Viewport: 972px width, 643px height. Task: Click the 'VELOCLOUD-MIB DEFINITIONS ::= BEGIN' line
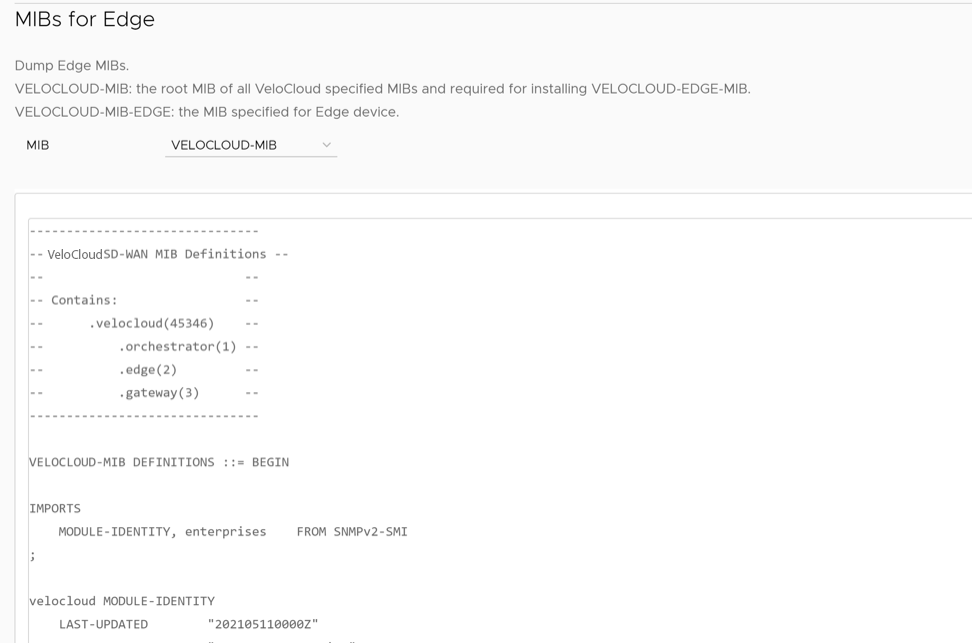(159, 462)
